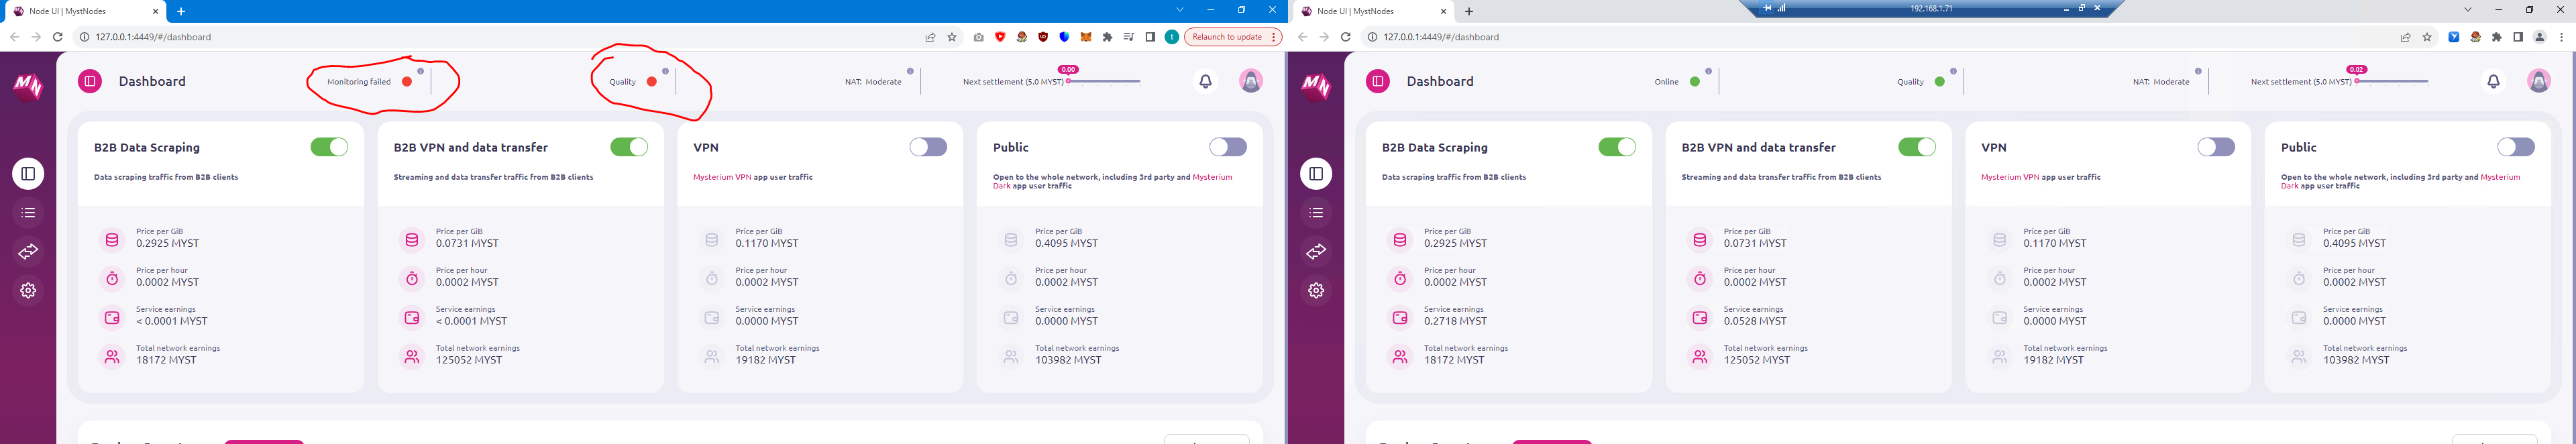Open Extensions puzzle icon in remote 192.168.1.71 Chrome
The width and height of the screenshot is (2576, 444).
click(2497, 37)
